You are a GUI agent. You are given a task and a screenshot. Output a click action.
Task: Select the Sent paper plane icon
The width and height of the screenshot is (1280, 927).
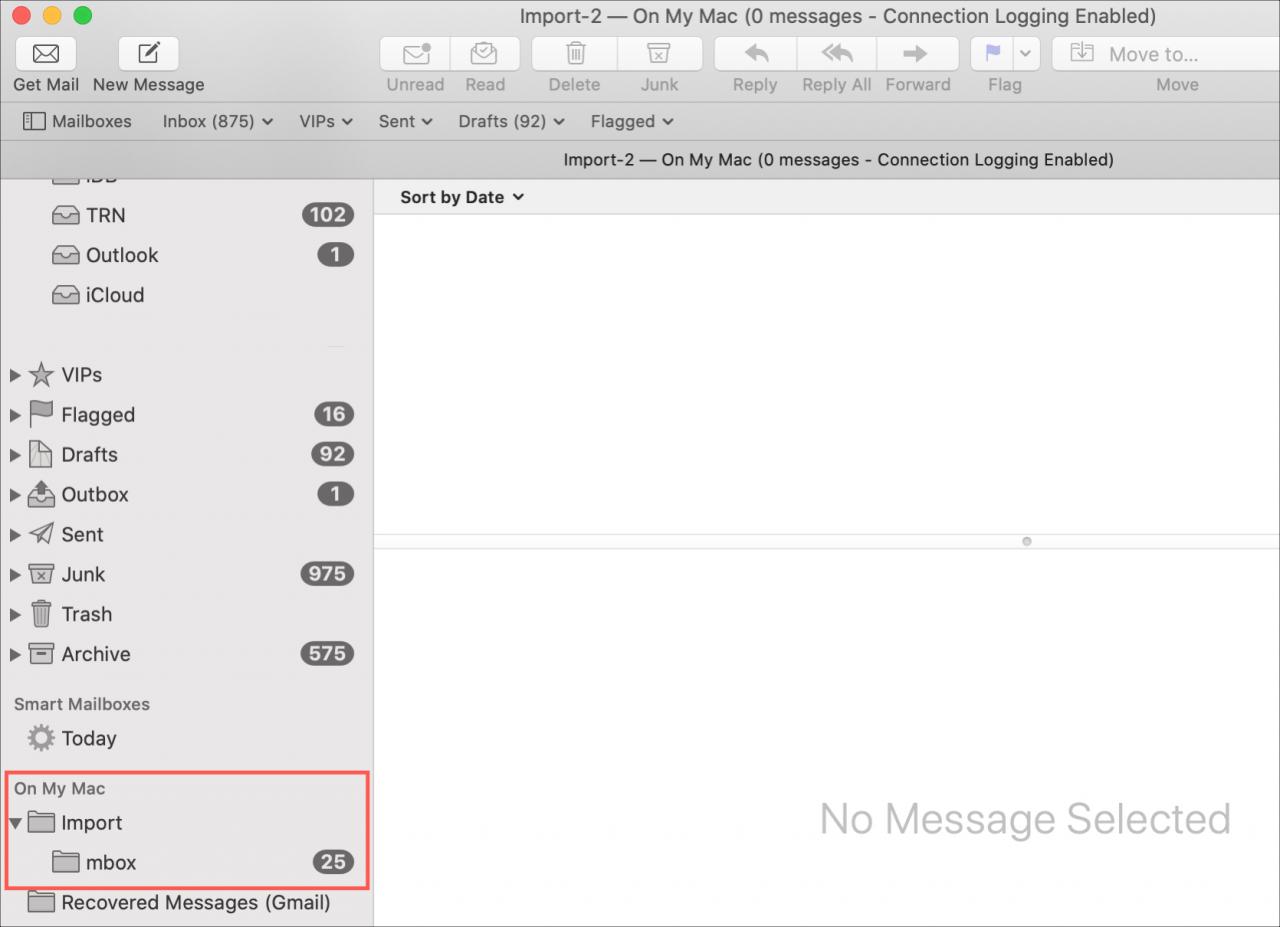click(x=41, y=534)
